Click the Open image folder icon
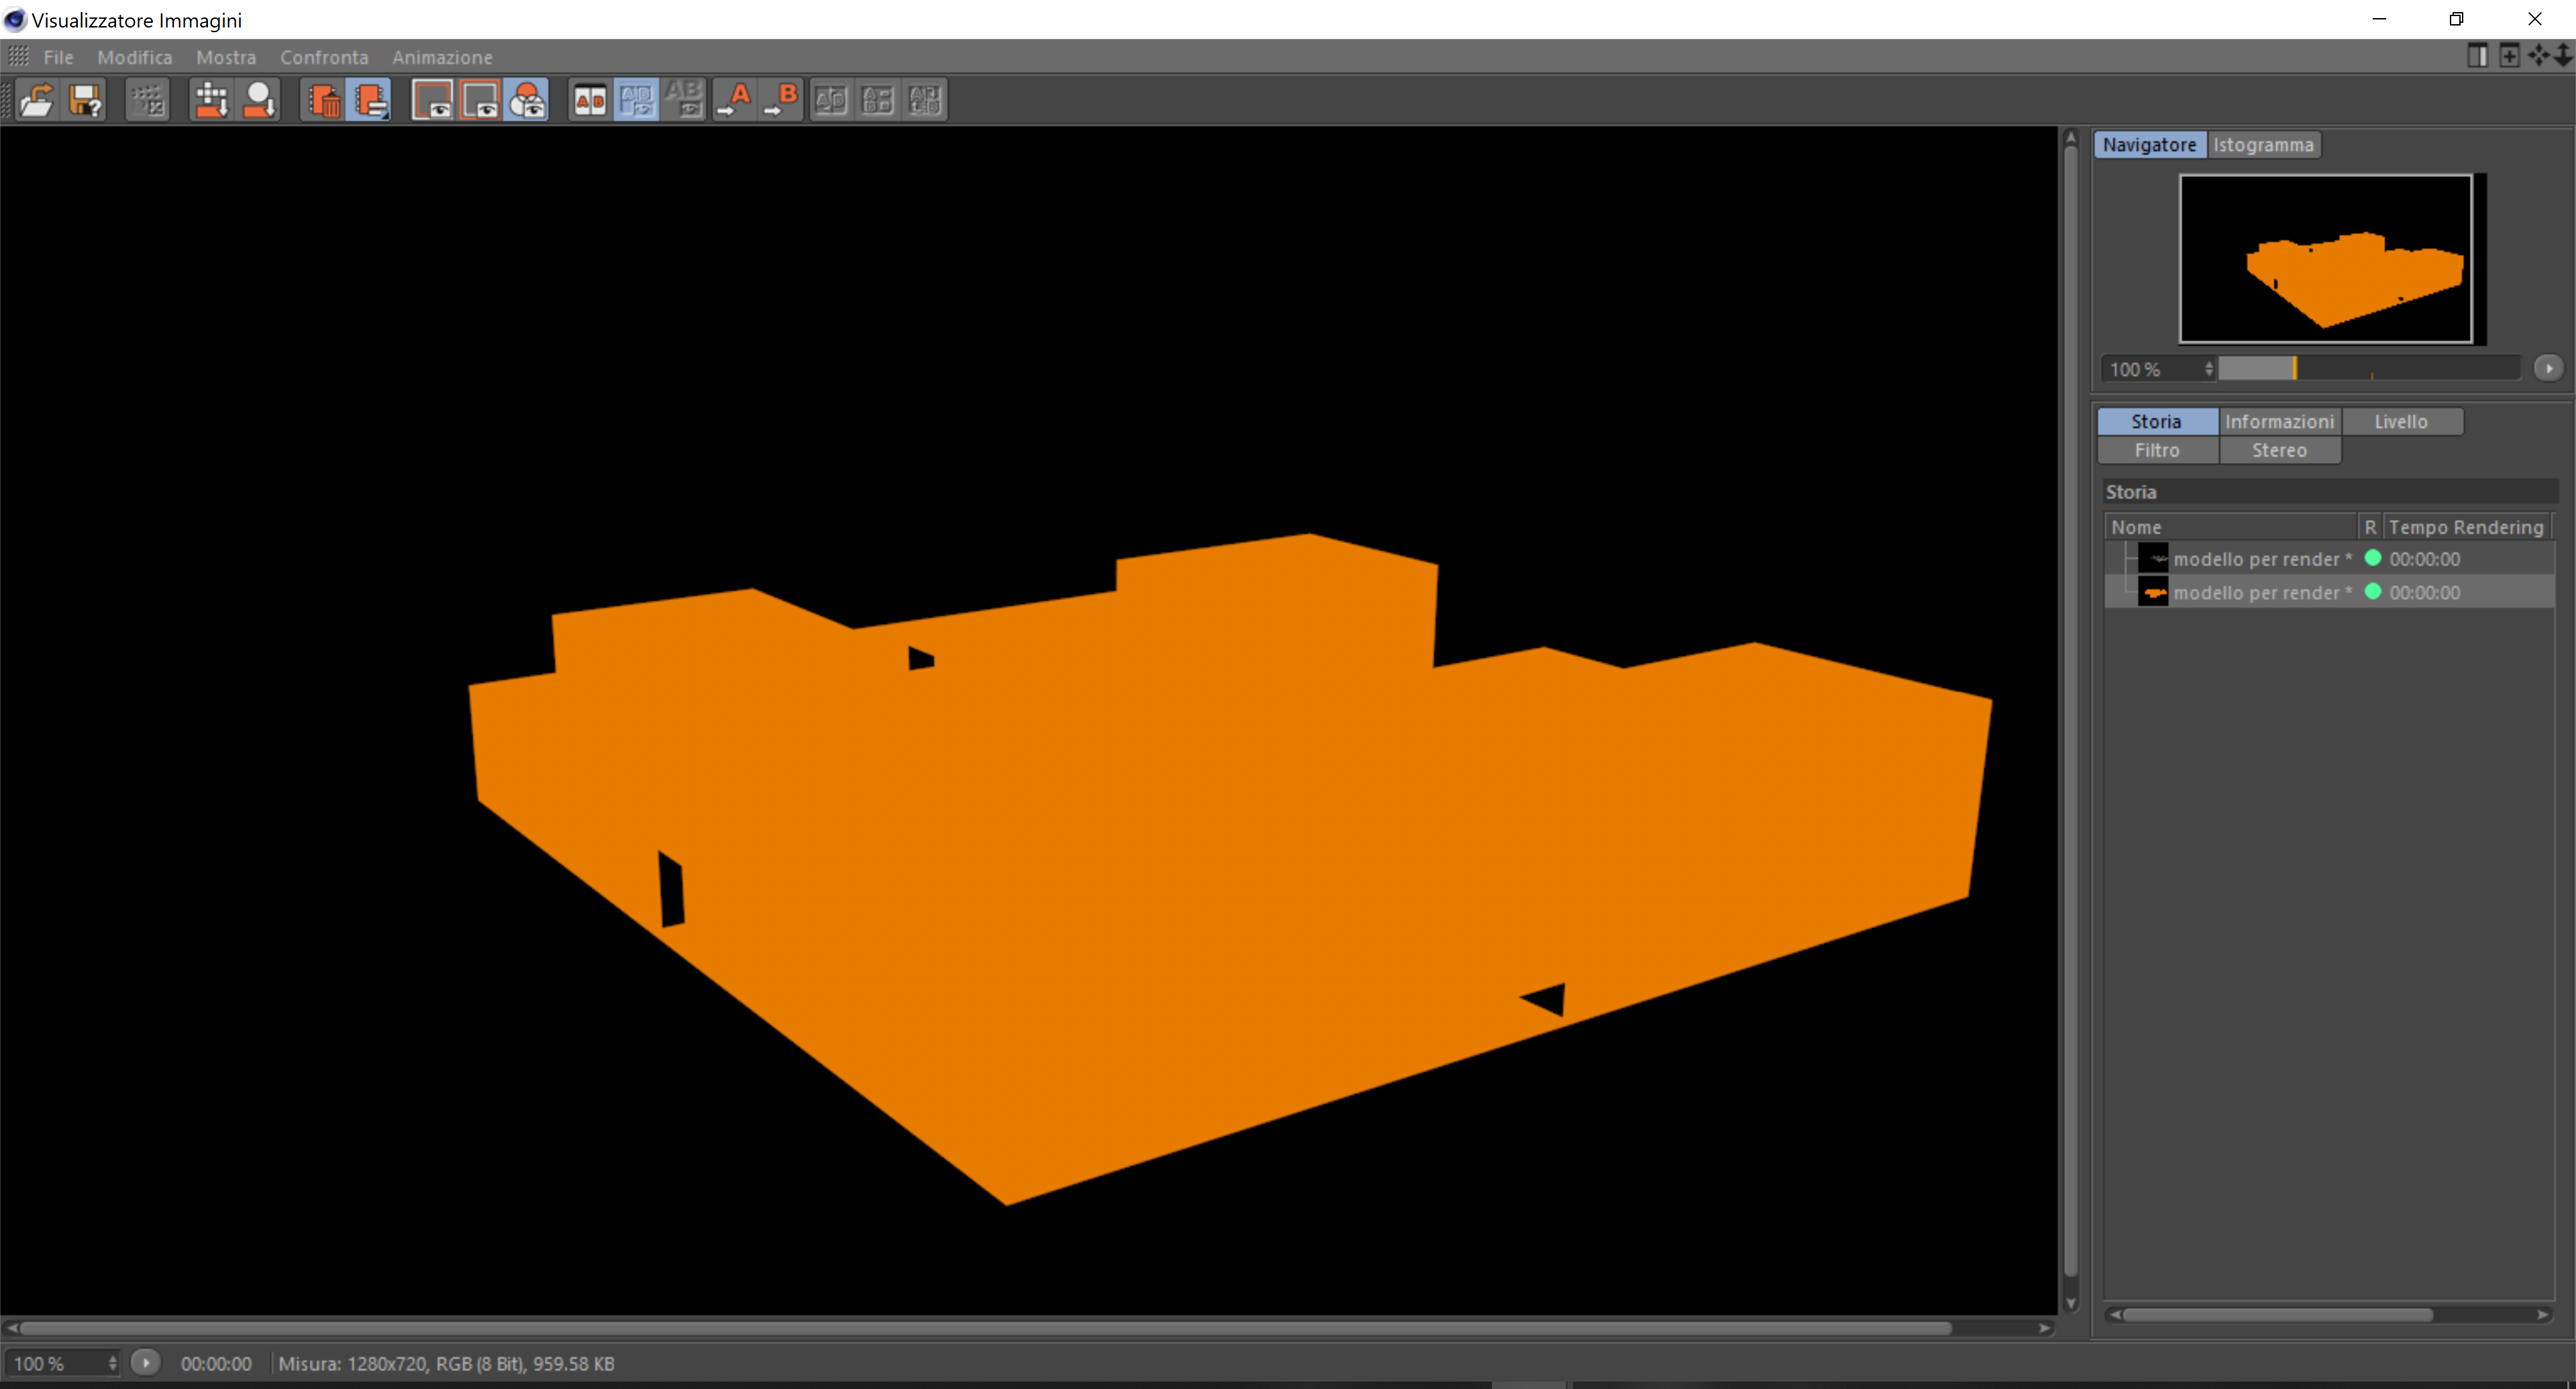The width and height of the screenshot is (2576, 1389). (36, 100)
